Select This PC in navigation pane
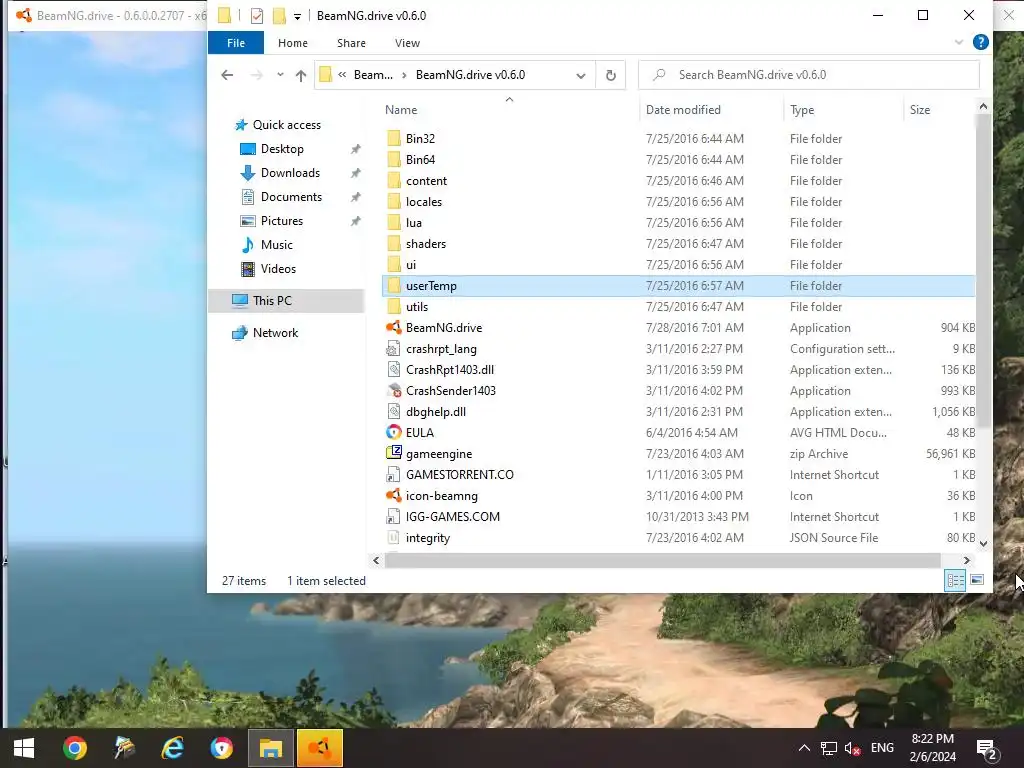1024x768 pixels. (x=272, y=300)
